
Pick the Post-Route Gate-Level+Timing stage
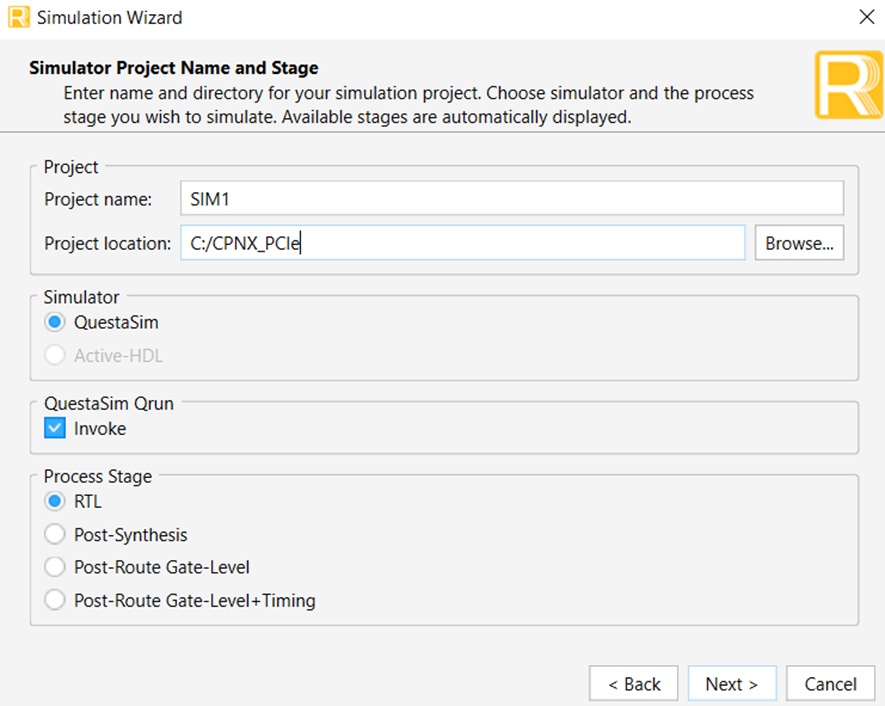[56, 601]
